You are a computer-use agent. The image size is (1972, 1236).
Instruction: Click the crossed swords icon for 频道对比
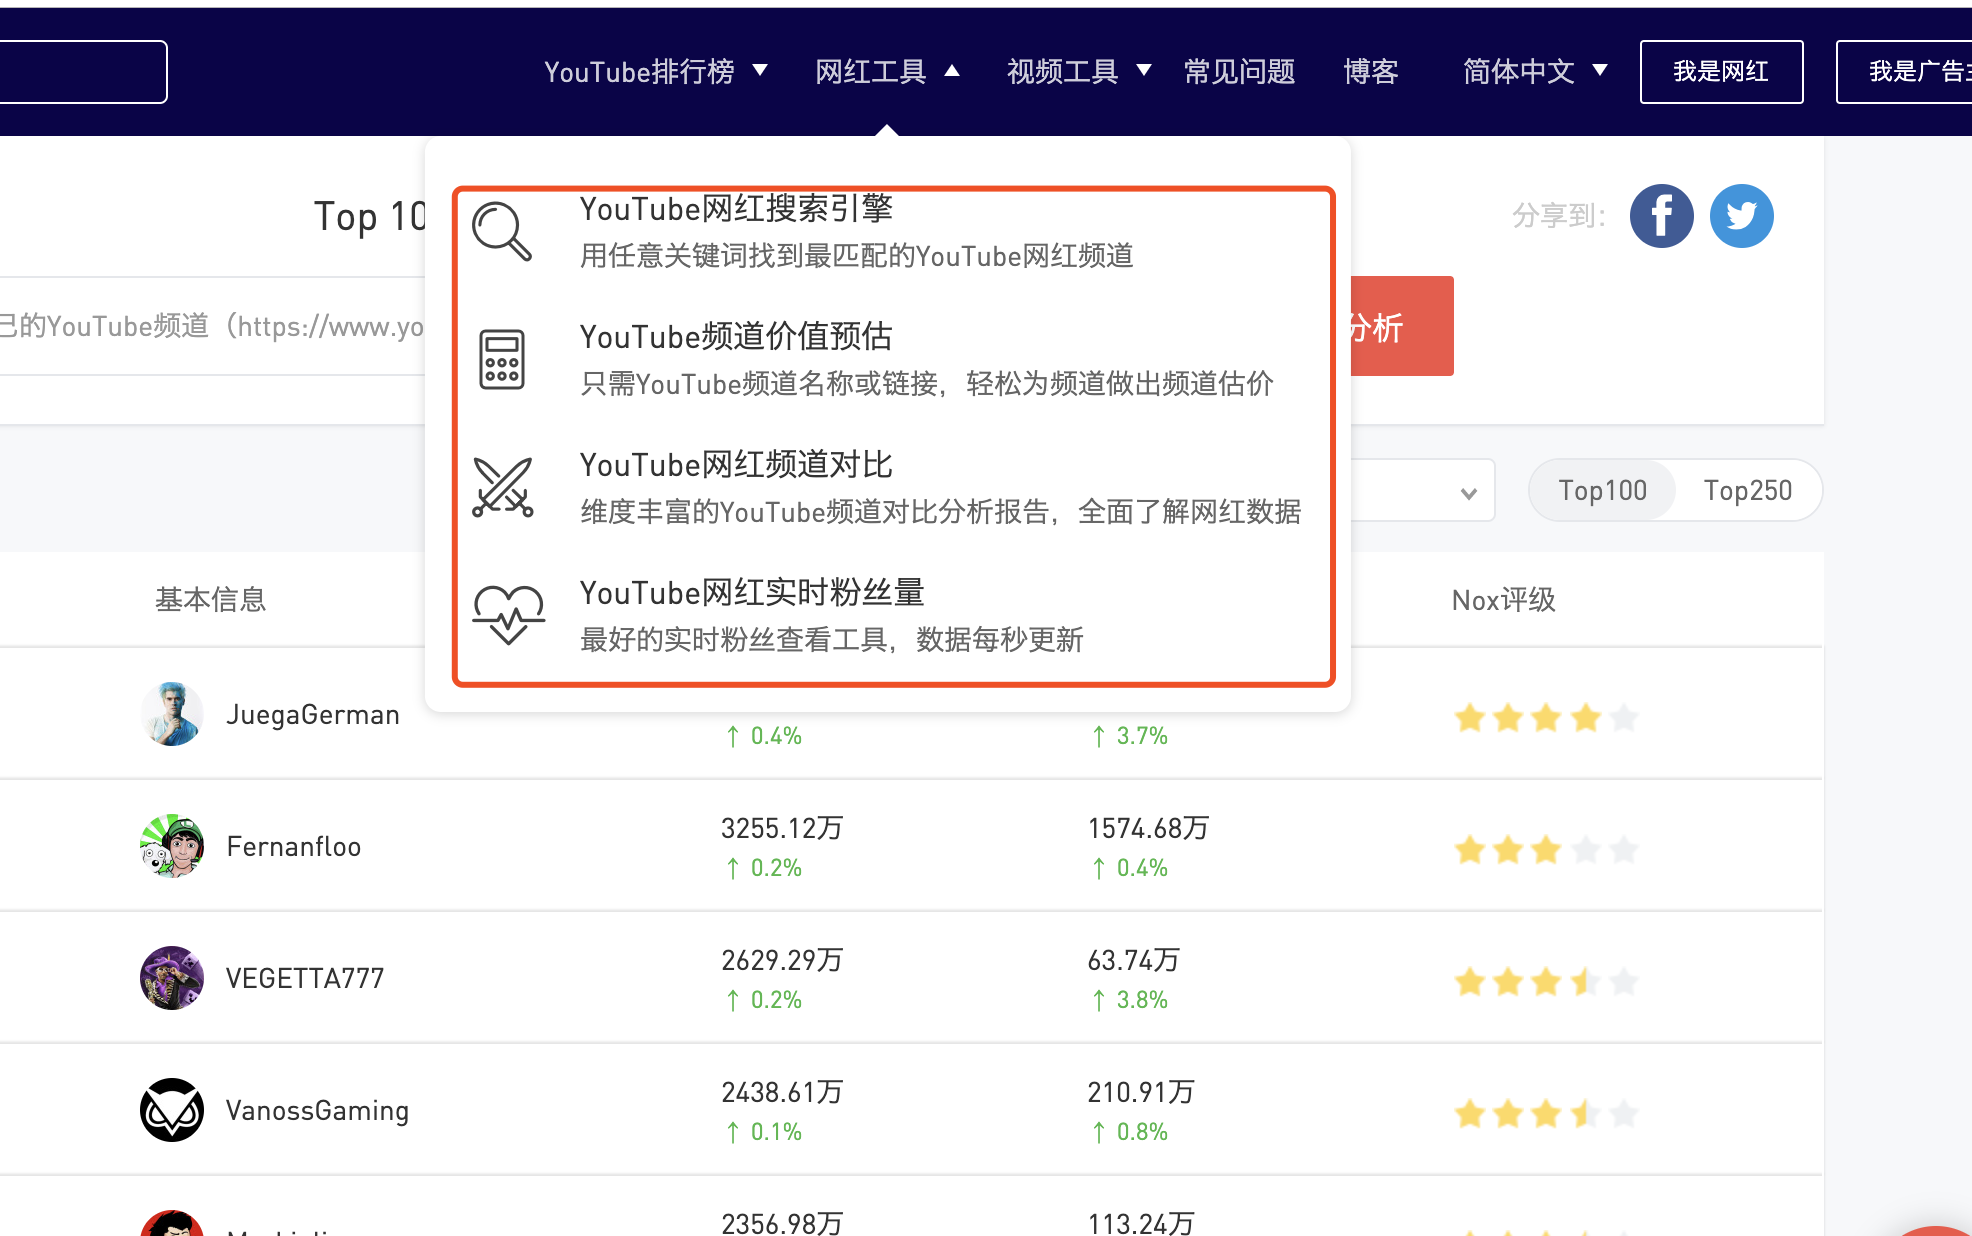tap(502, 487)
